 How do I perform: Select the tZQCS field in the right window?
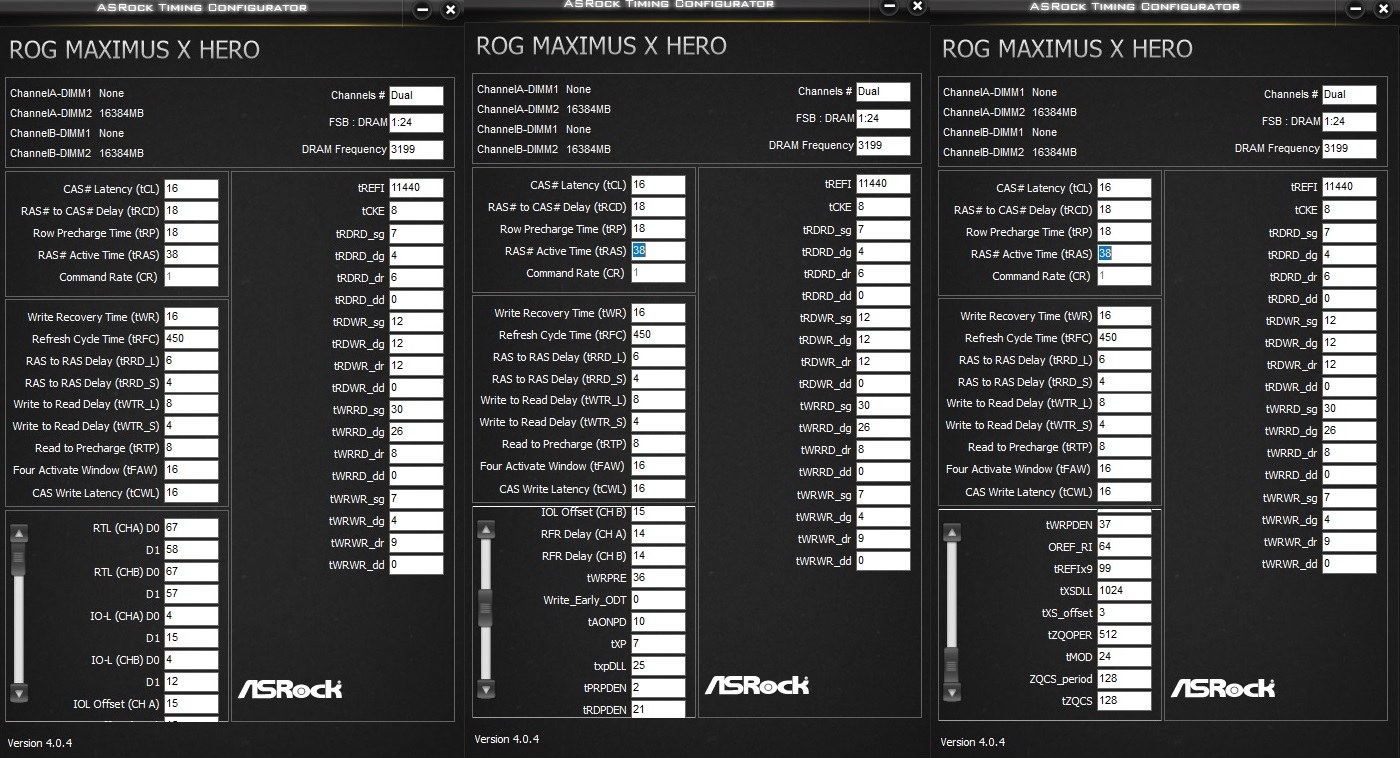[1124, 701]
